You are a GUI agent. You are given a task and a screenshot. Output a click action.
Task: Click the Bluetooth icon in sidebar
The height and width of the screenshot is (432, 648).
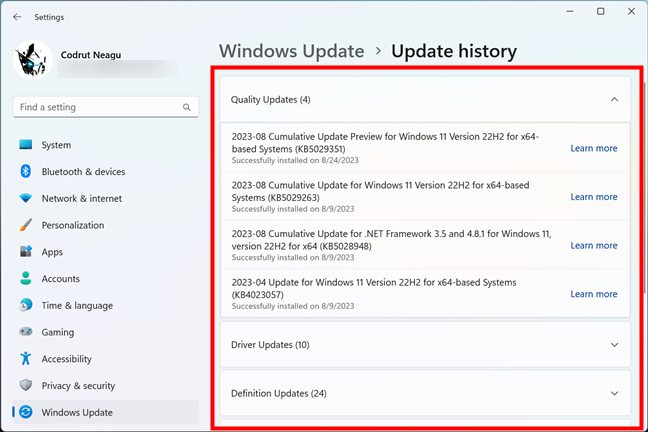pyautogui.click(x=26, y=171)
